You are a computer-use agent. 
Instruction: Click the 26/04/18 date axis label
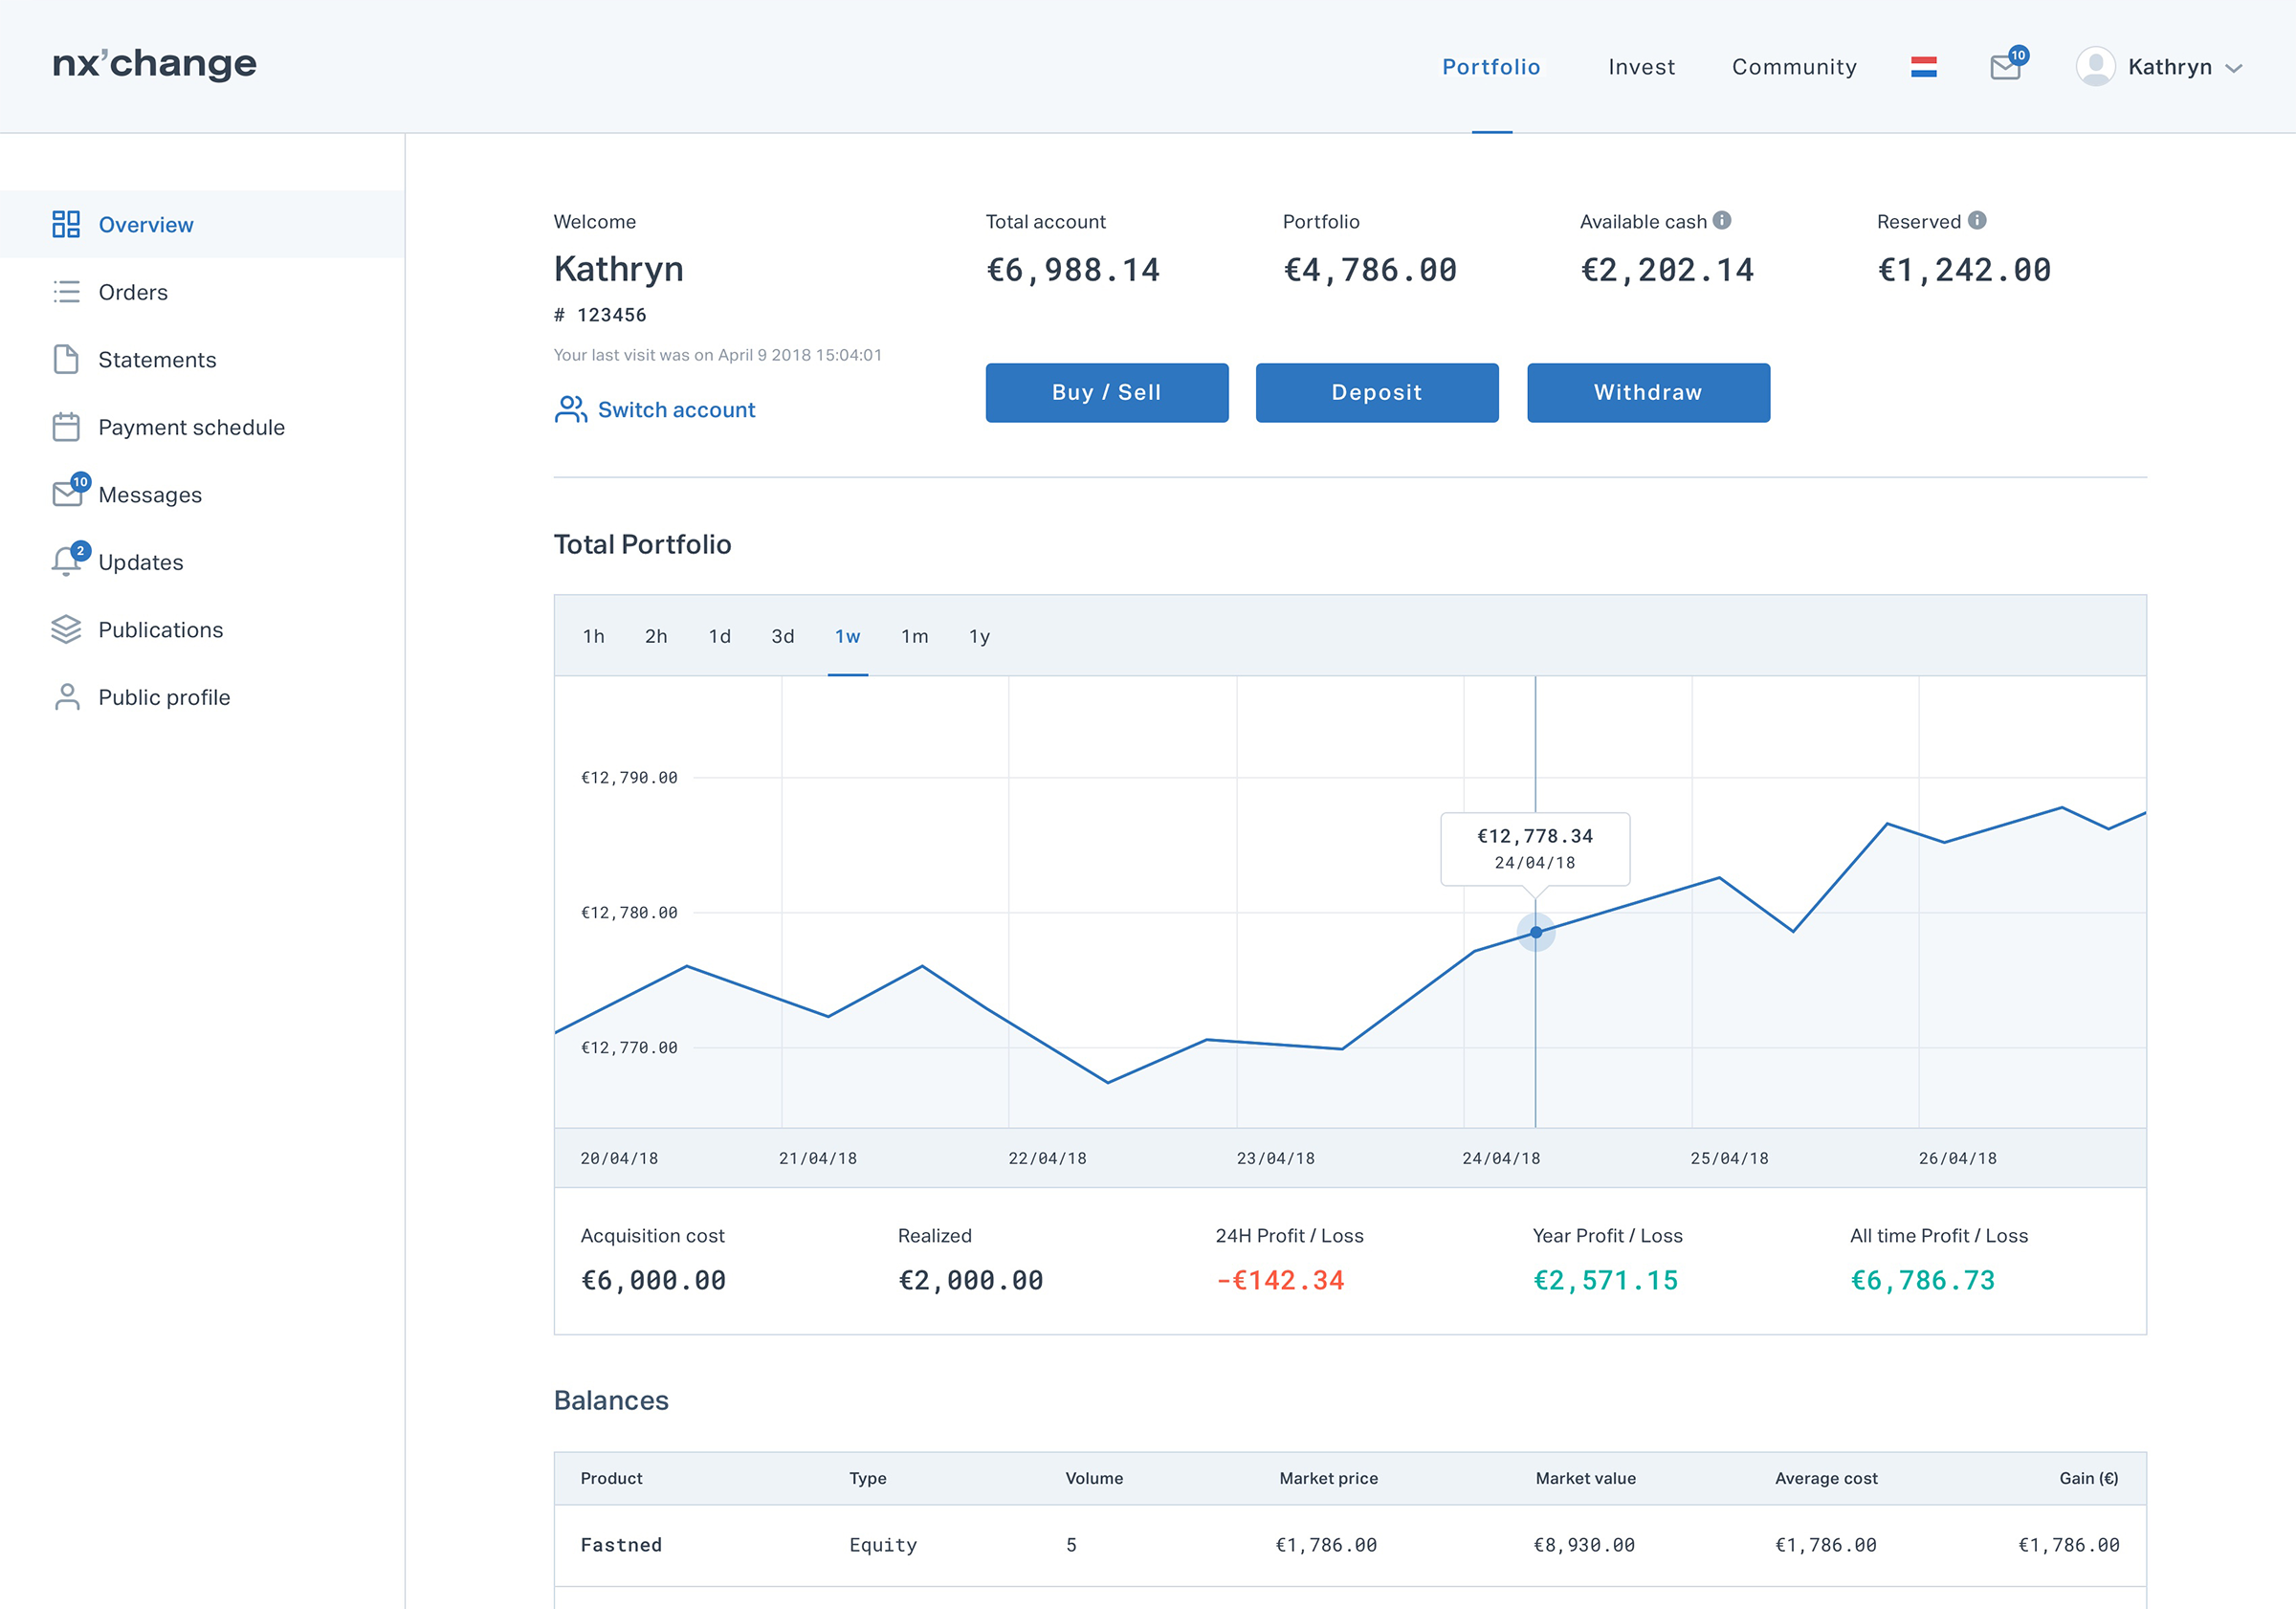click(x=1957, y=1158)
